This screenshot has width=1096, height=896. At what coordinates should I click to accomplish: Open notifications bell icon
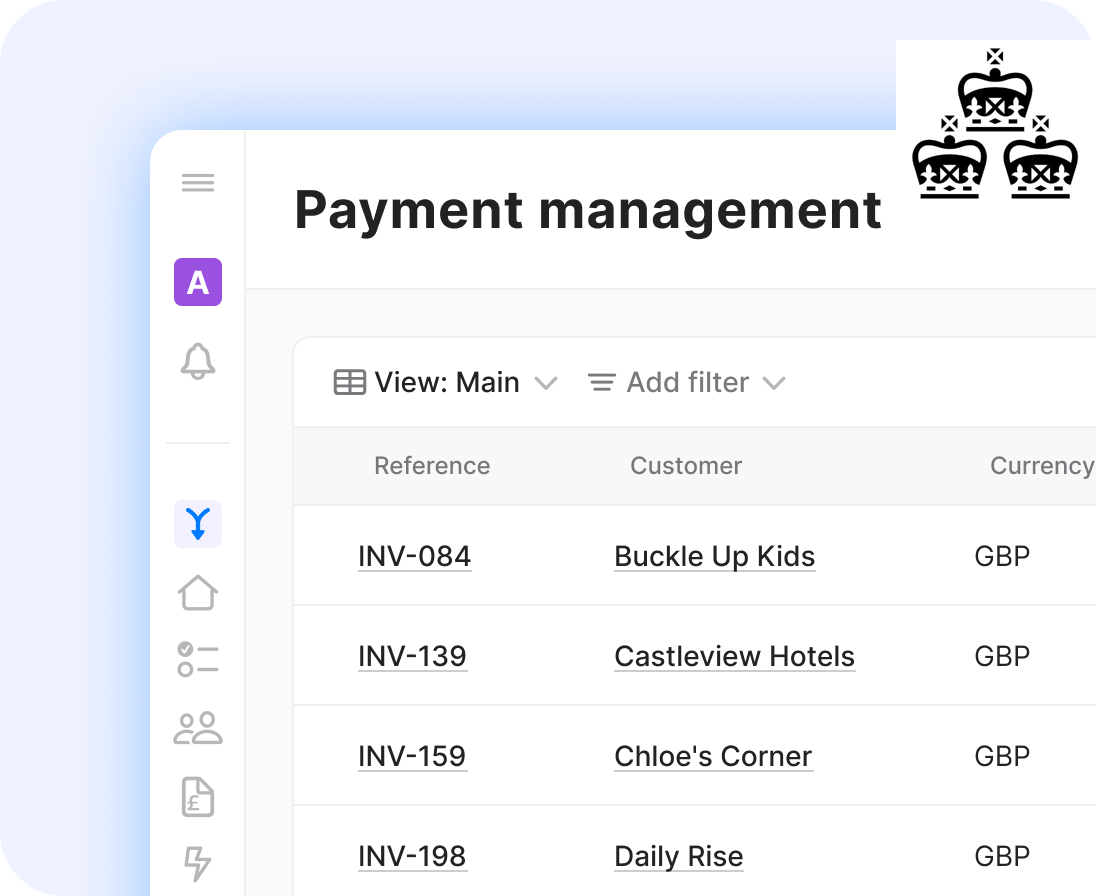click(198, 361)
